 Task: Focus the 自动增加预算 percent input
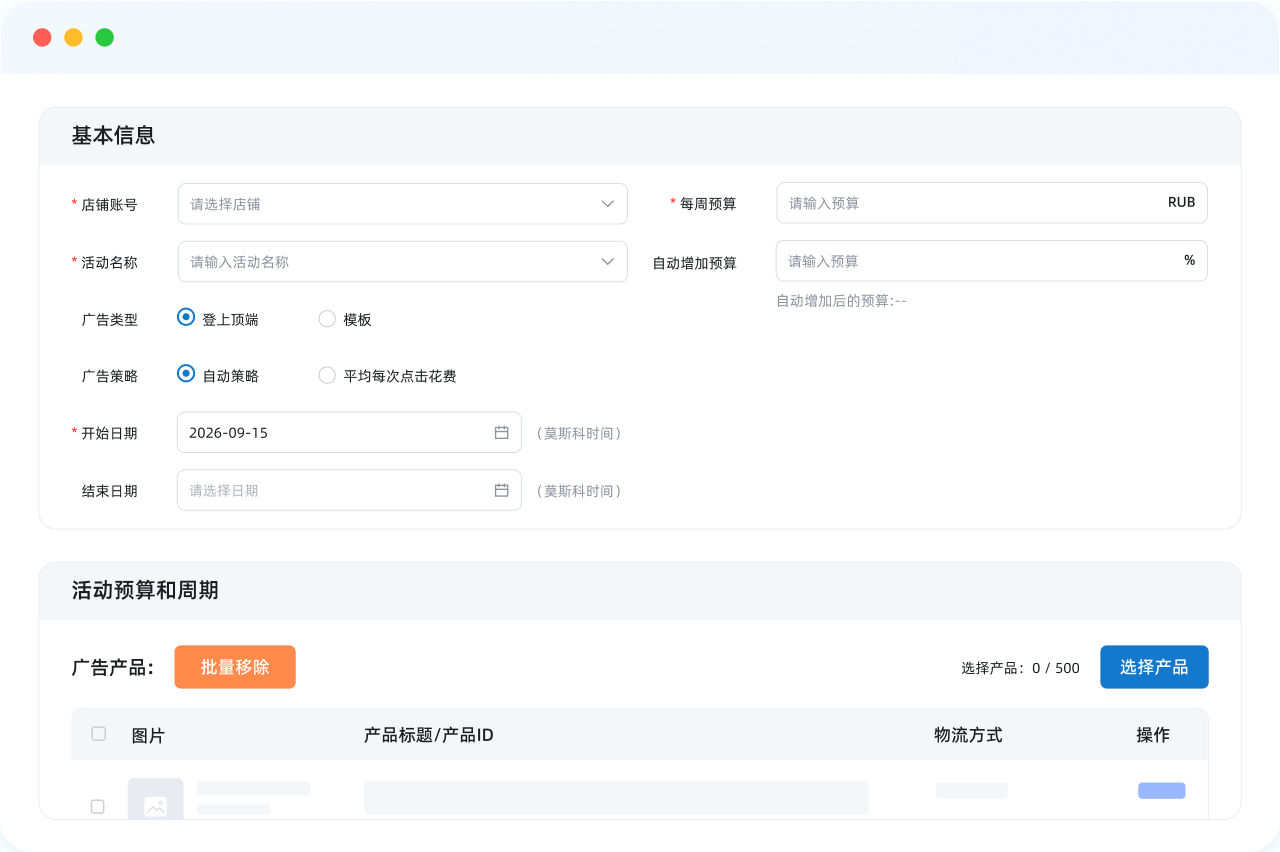992,261
